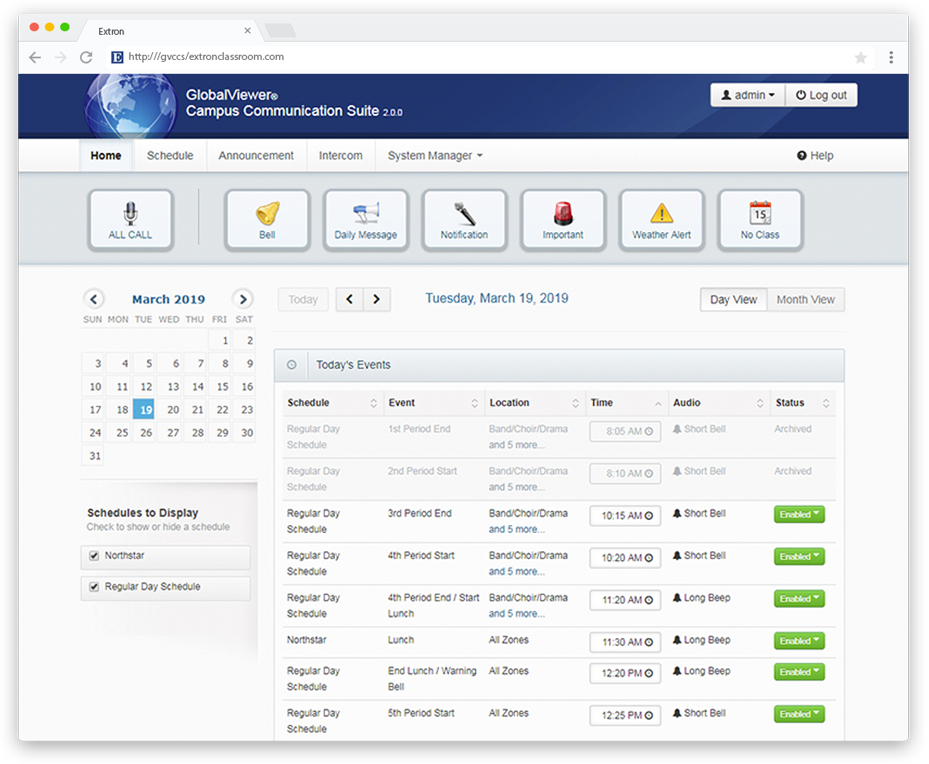This screenshot has width=929, height=764.
Task: Send a Weather Alert warning
Action: pos(661,220)
